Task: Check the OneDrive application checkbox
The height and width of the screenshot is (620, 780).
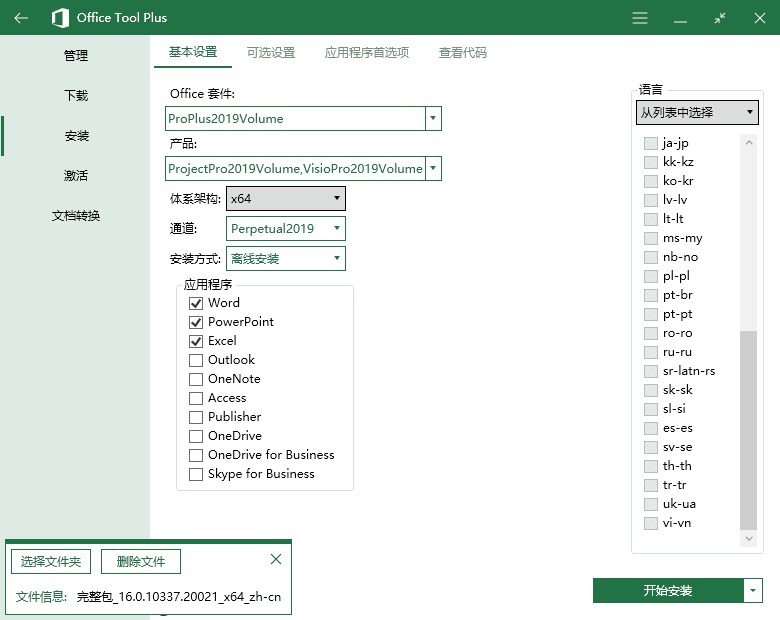Action: [x=196, y=436]
